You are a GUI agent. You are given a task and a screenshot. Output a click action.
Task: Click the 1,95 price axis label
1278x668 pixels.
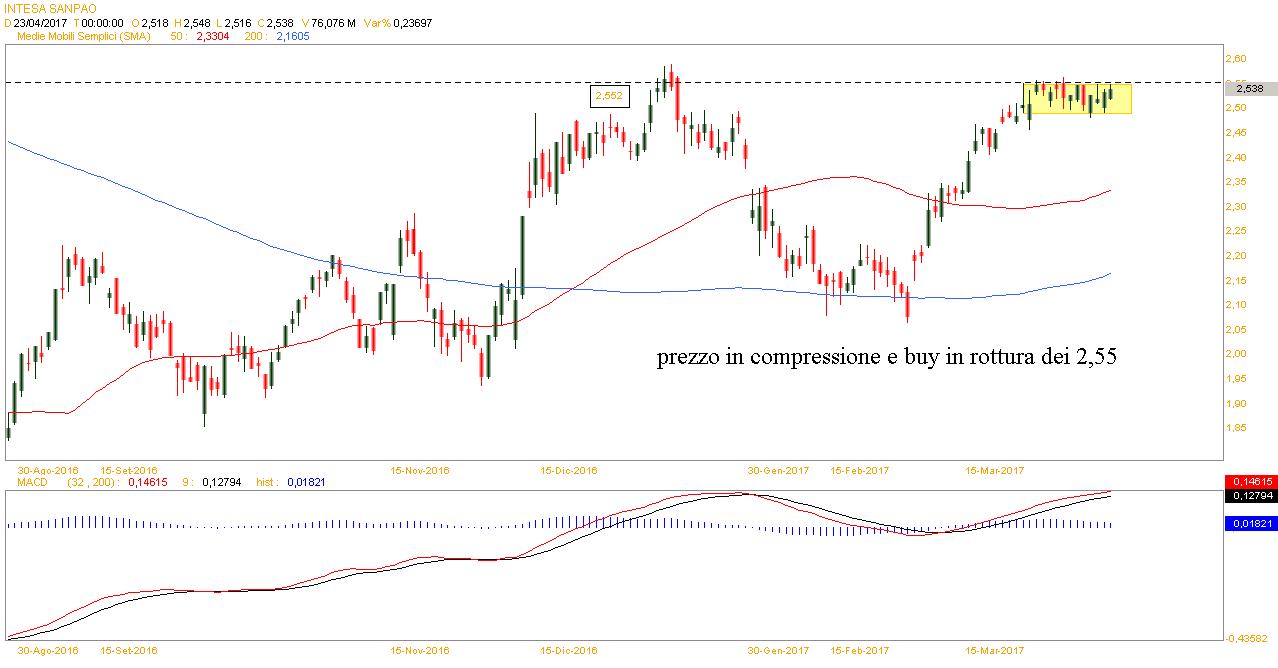[x=1238, y=378]
